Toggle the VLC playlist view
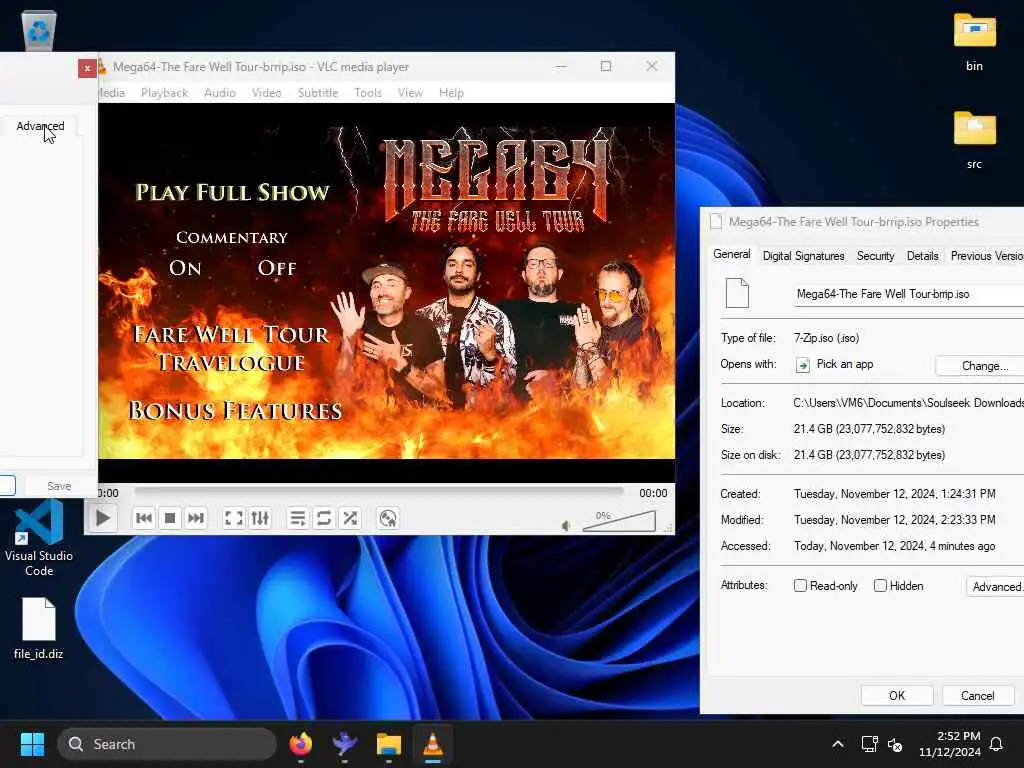 pos(298,519)
